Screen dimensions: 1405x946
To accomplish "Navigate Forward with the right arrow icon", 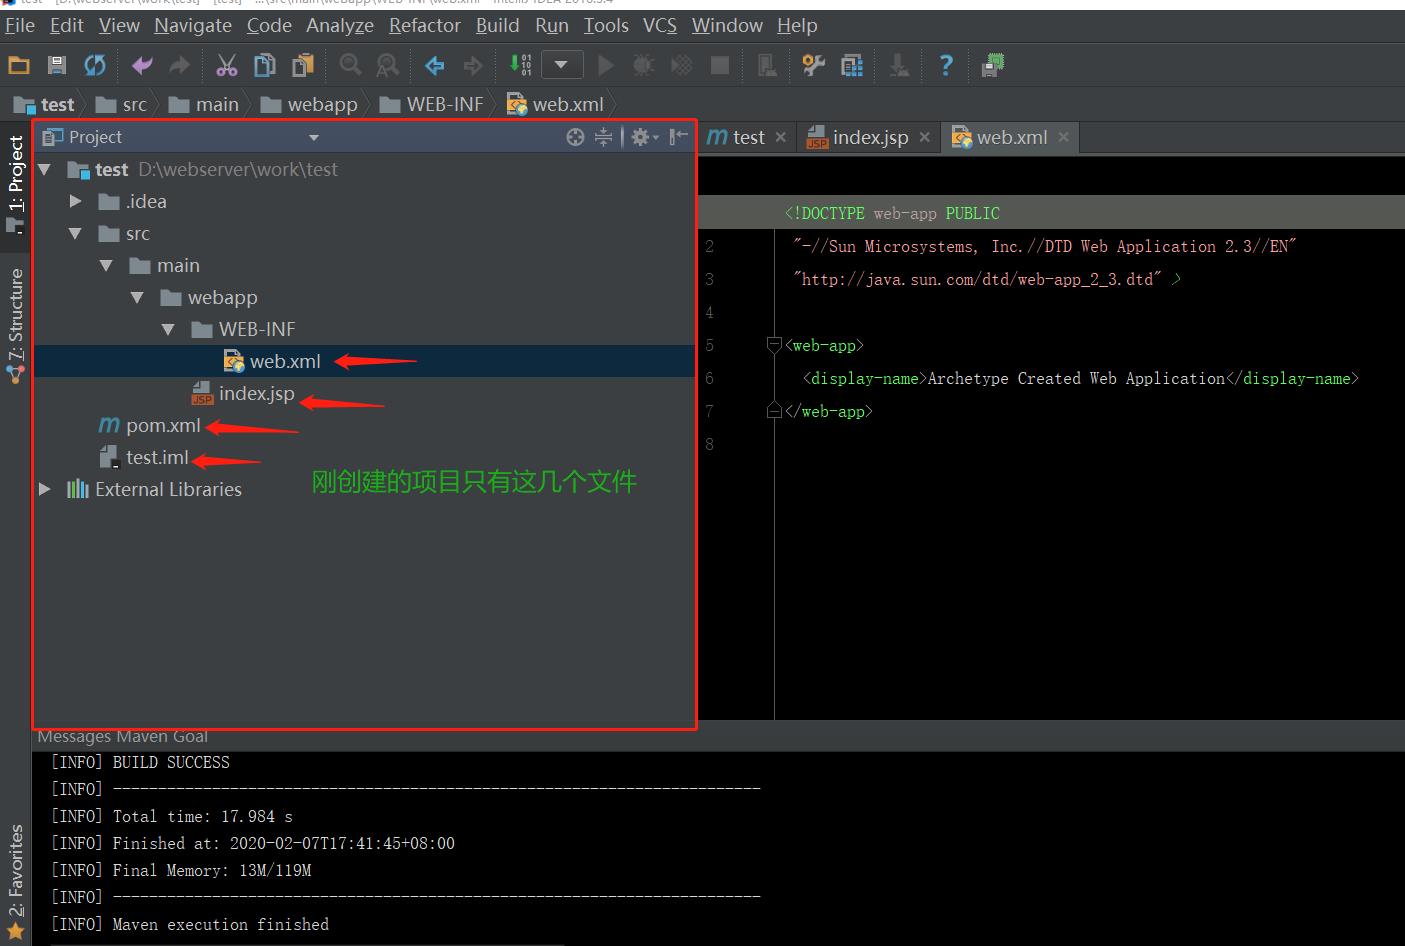I will pyautogui.click(x=472, y=66).
